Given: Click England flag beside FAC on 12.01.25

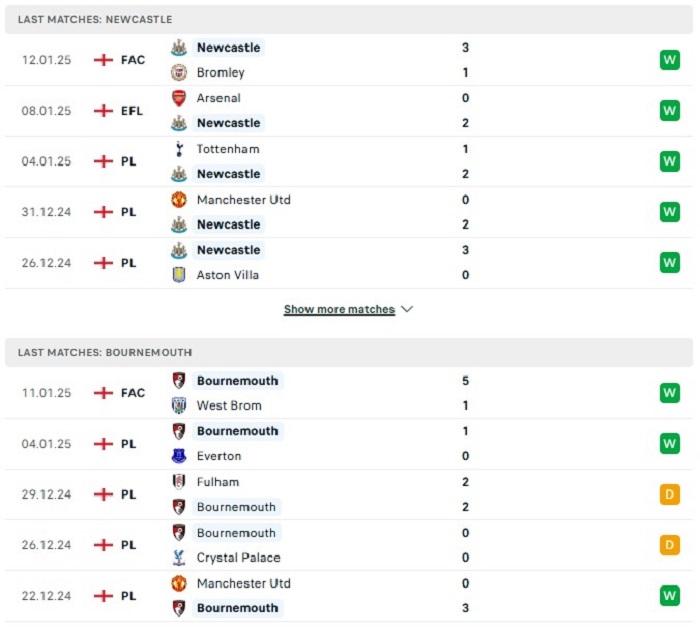Looking at the screenshot, I should pos(103,60).
